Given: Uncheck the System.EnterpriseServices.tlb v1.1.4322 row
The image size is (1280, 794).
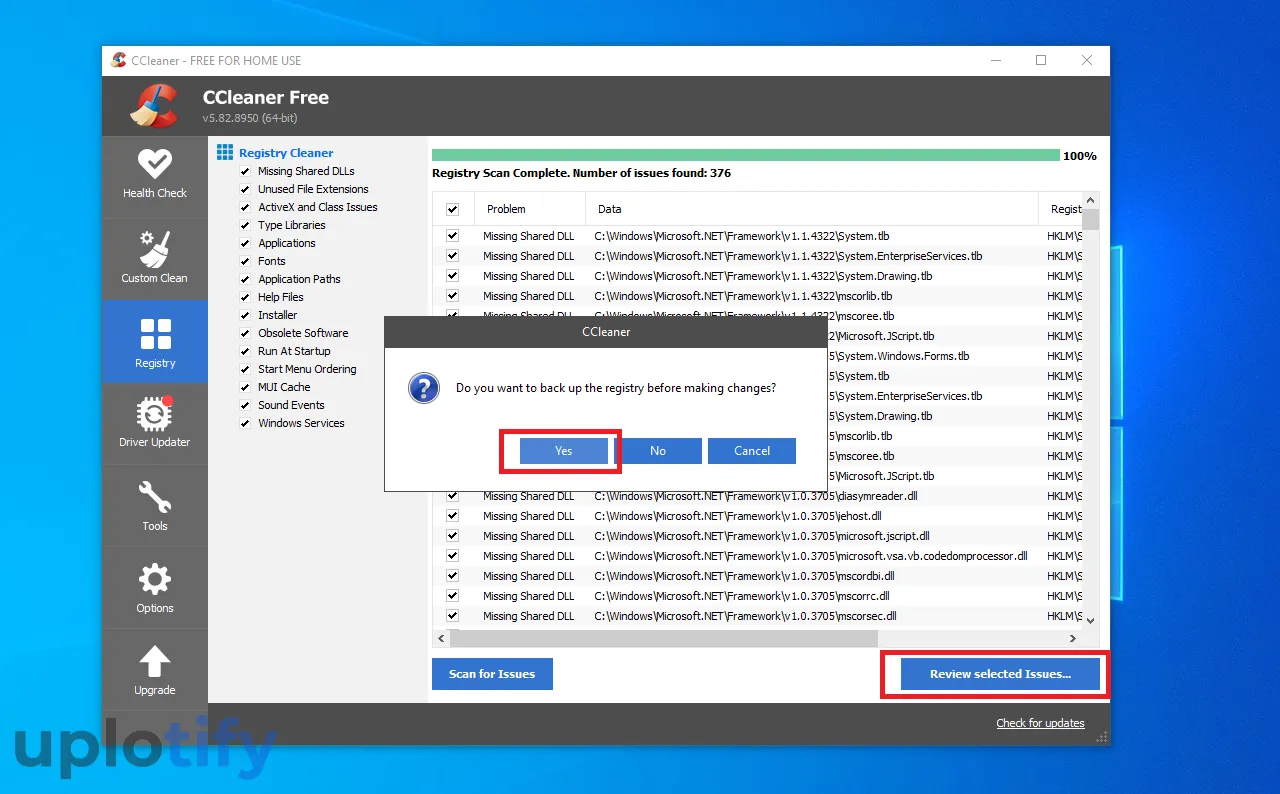Looking at the screenshot, I should tap(452, 256).
